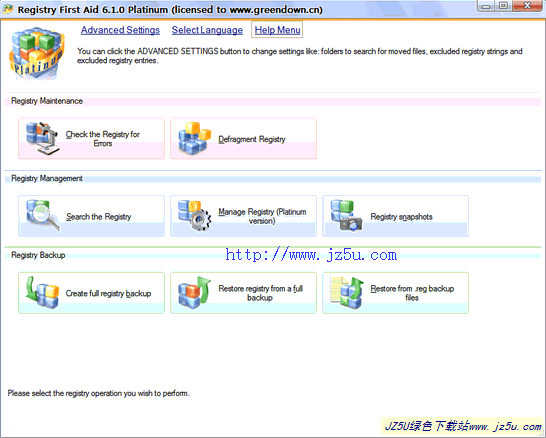Click the Platinum cube logo image
Viewport: 546px width, 438px height.
click(36, 53)
